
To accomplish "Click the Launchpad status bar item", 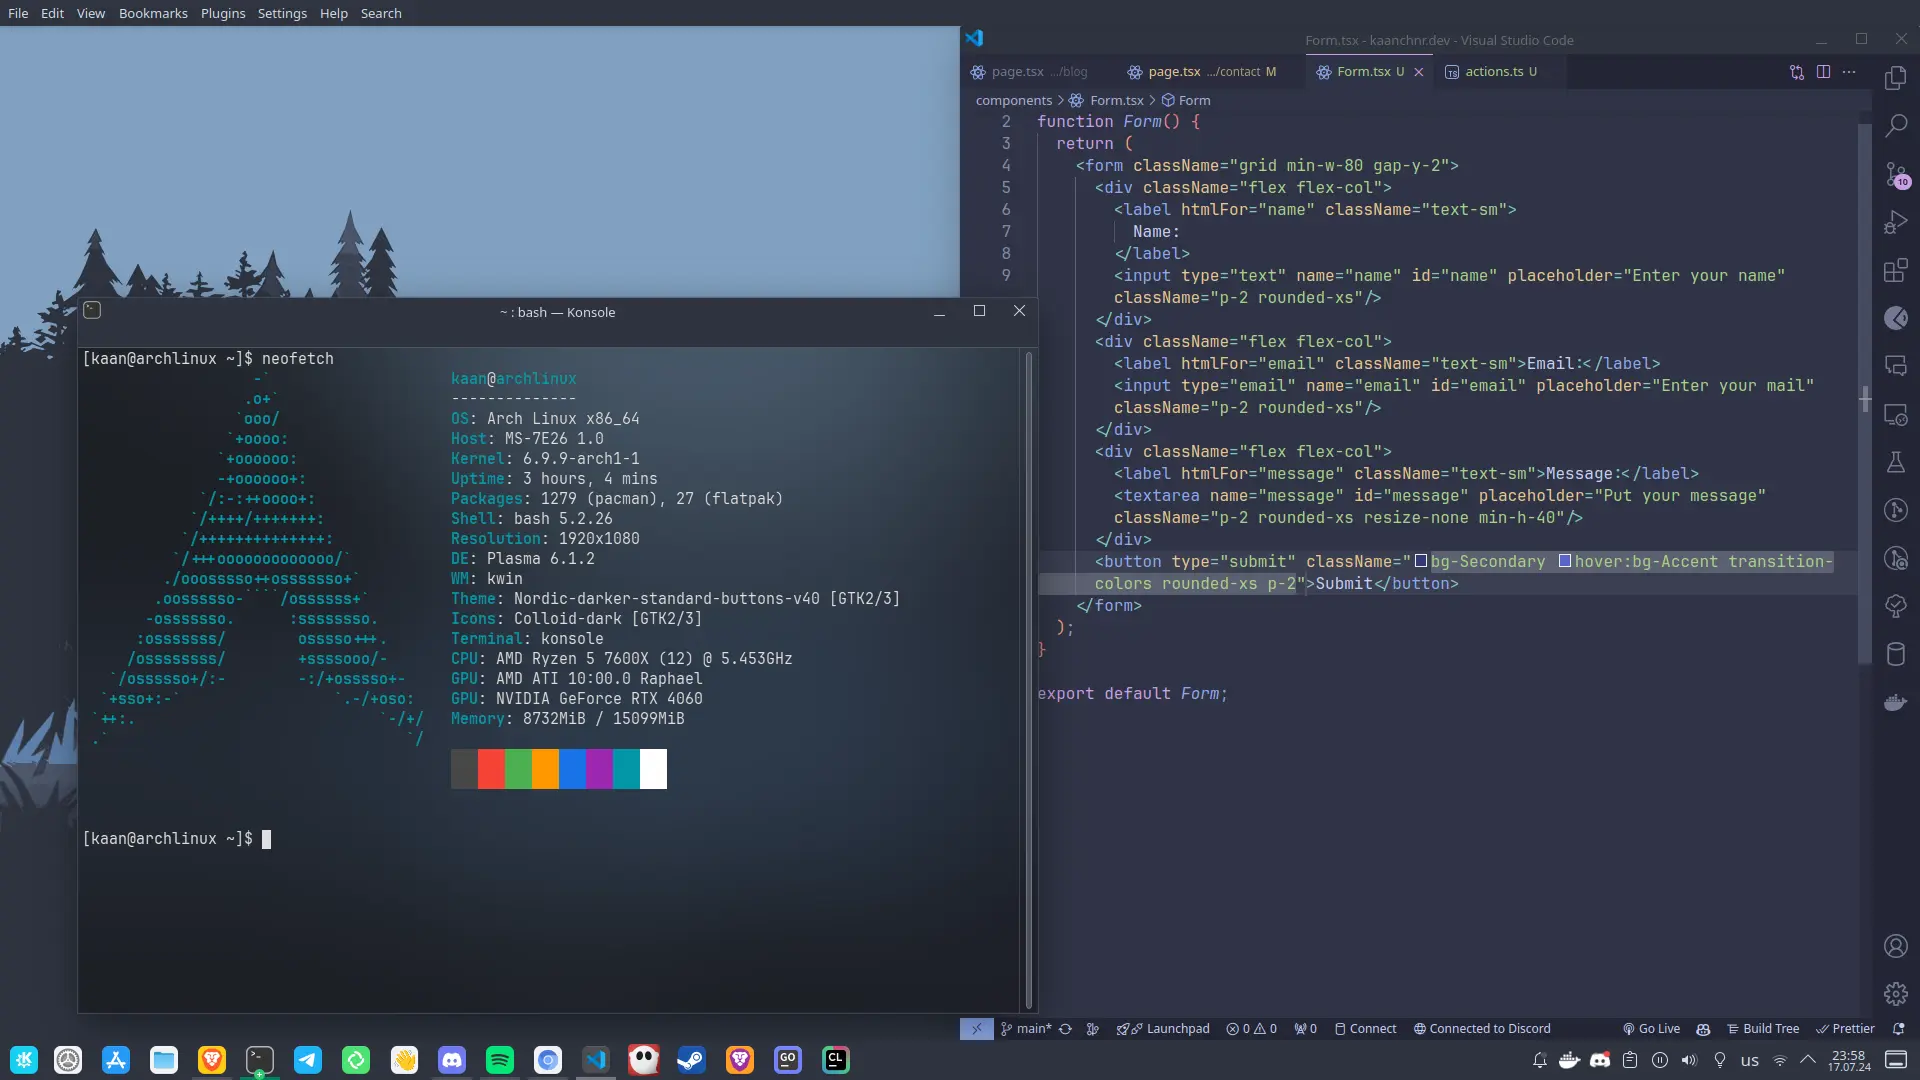I will tap(1163, 1029).
